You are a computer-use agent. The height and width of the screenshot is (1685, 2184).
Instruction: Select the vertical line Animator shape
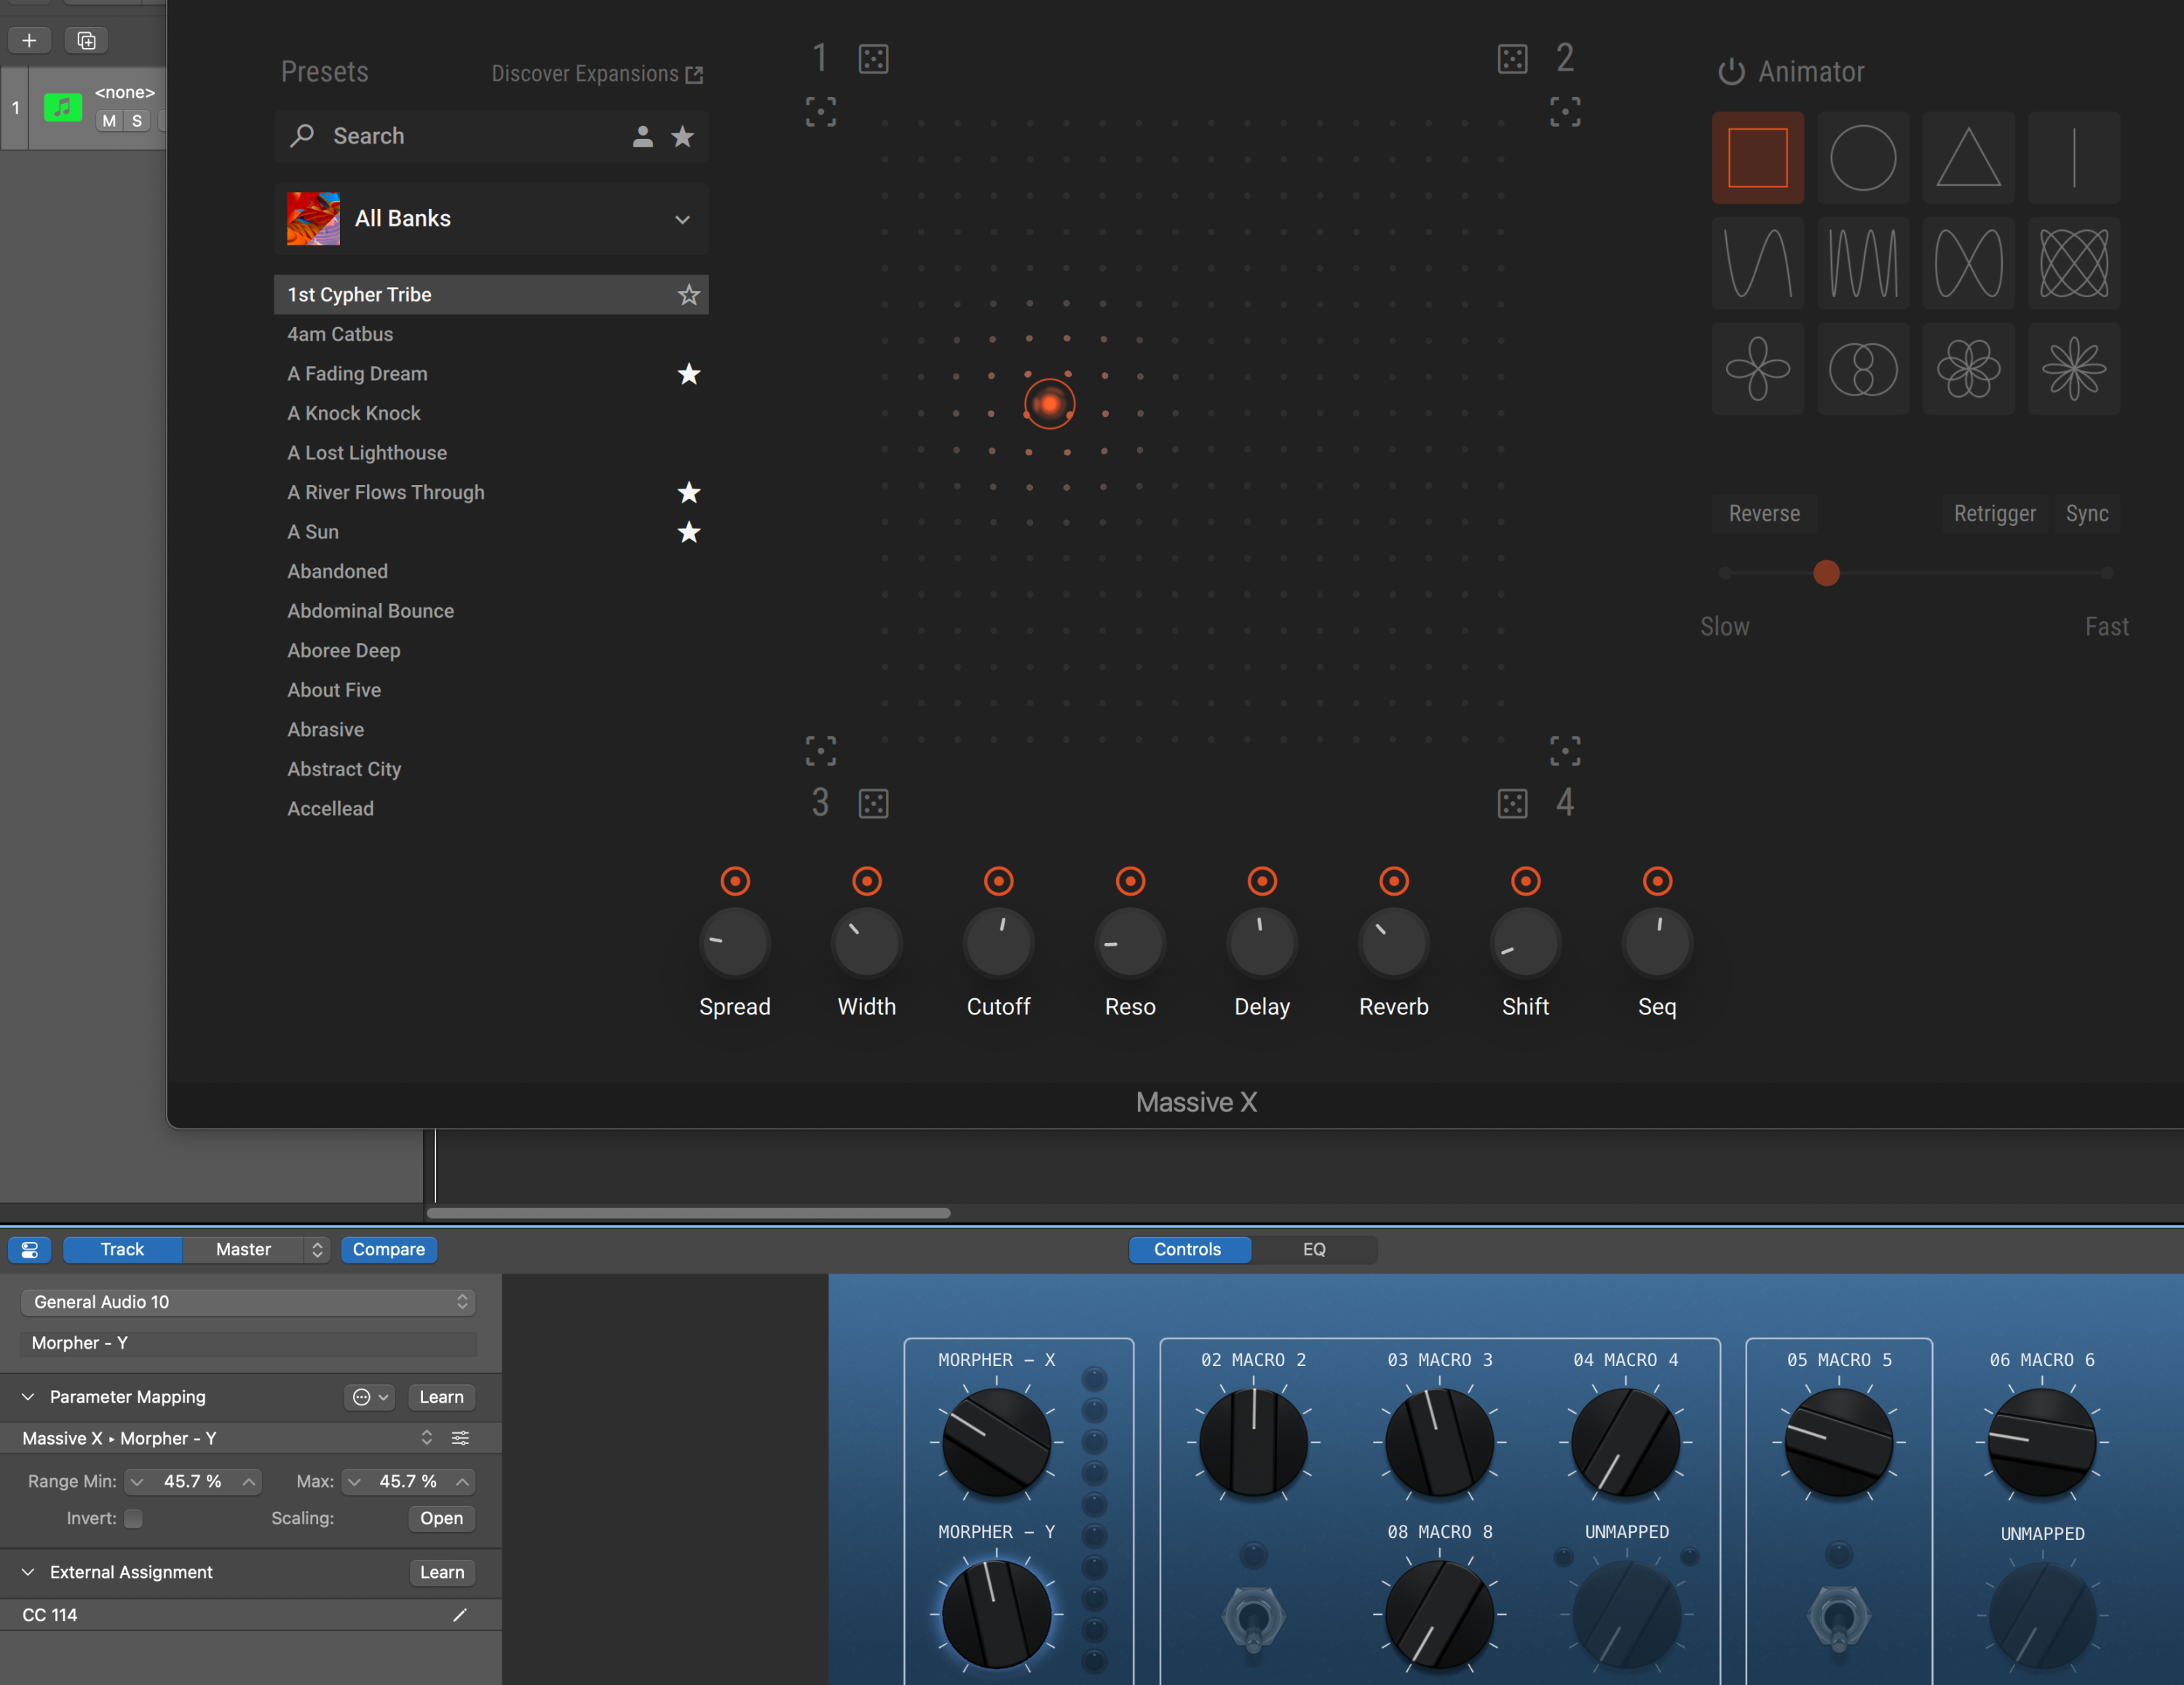pos(2073,158)
